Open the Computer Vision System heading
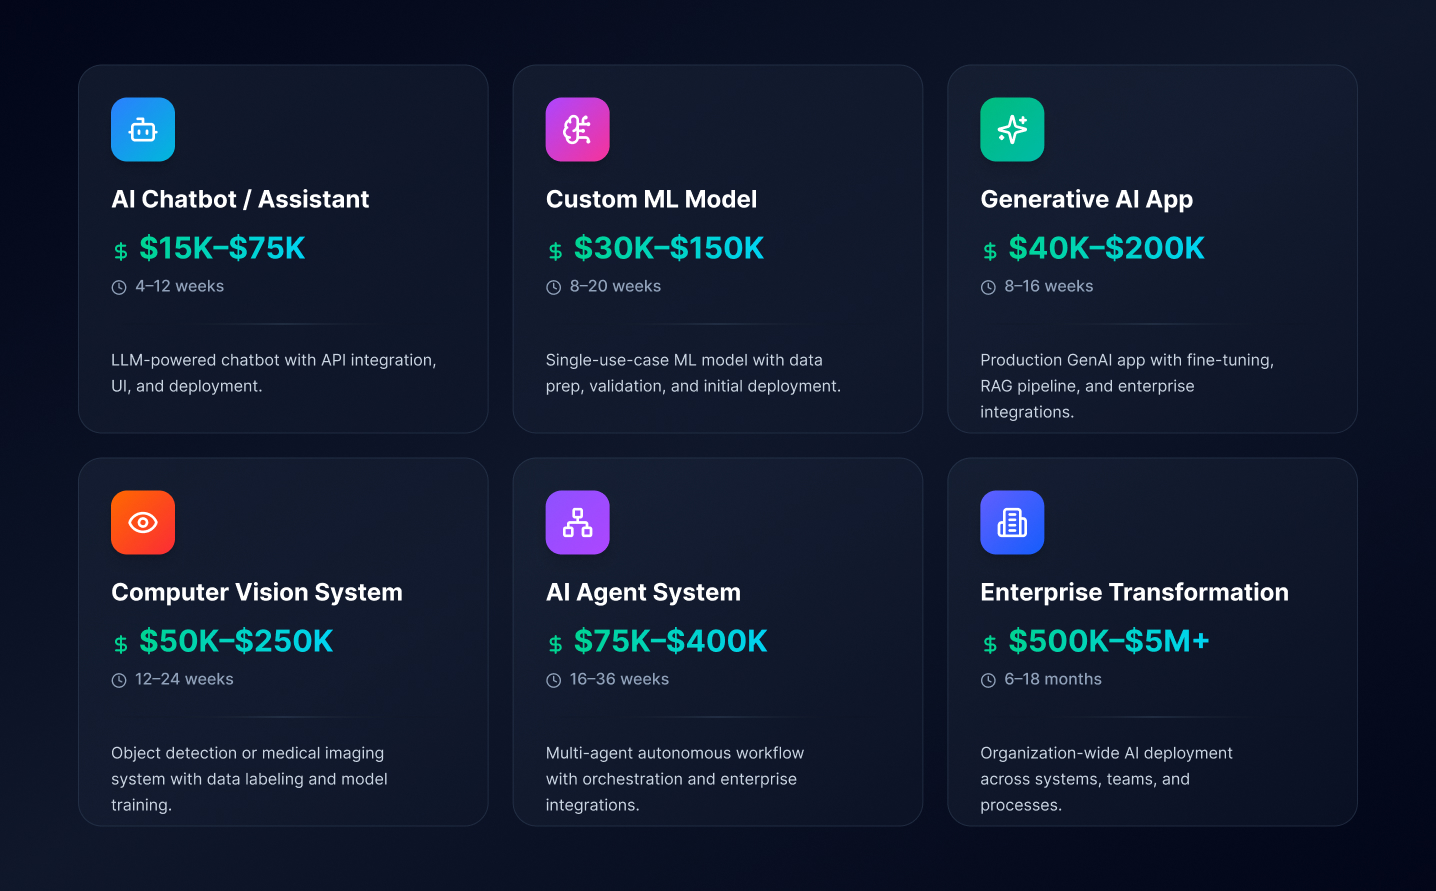The width and height of the screenshot is (1436, 891). [257, 592]
